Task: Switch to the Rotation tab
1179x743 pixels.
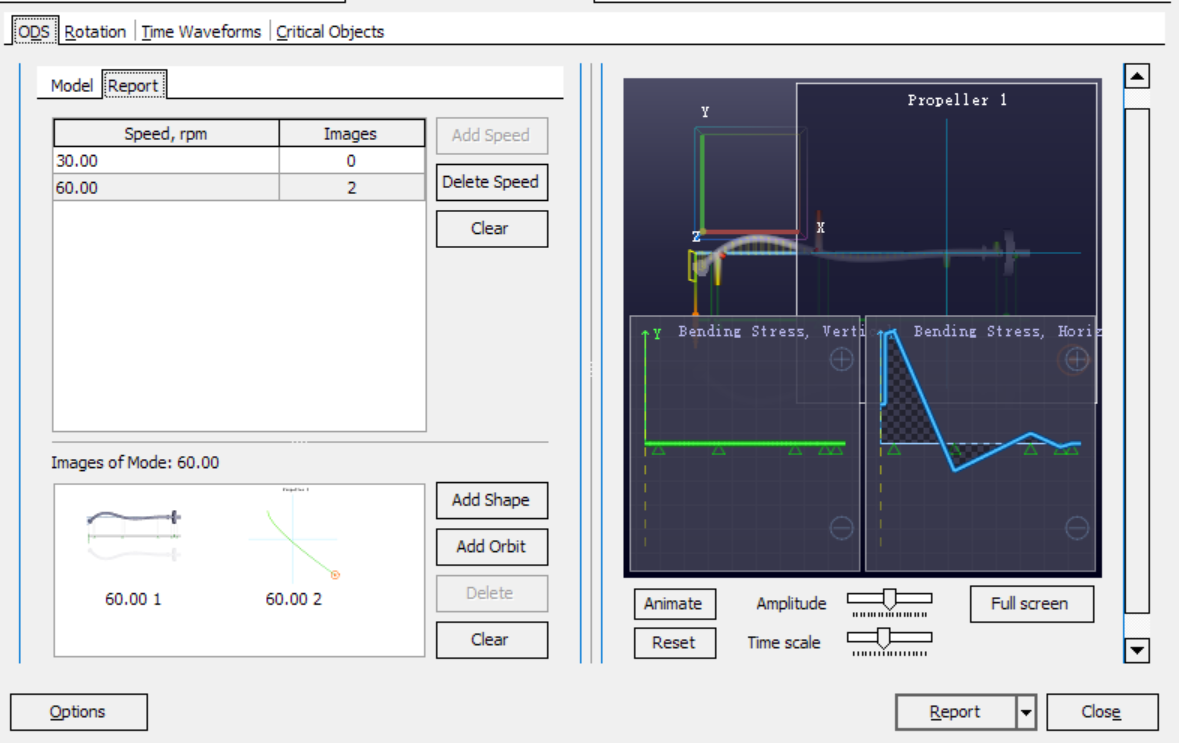Action: 95,32
